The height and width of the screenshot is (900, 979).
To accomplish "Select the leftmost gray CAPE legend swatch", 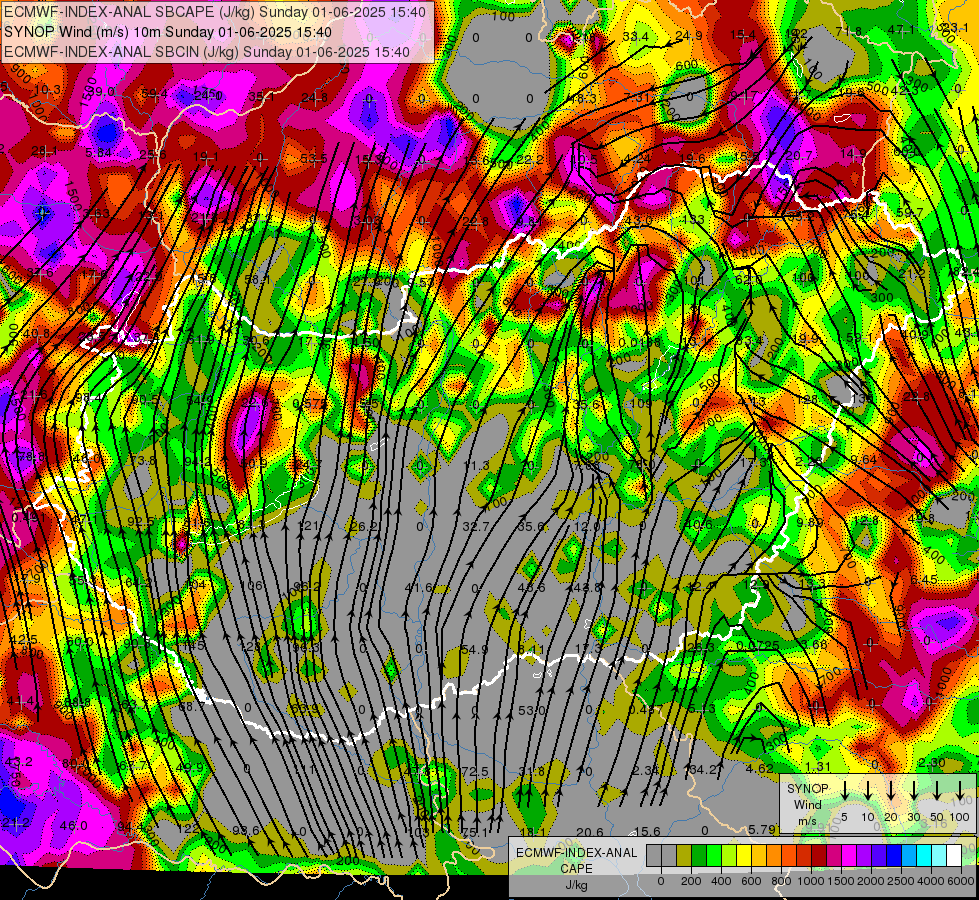I will click(654, 856).
